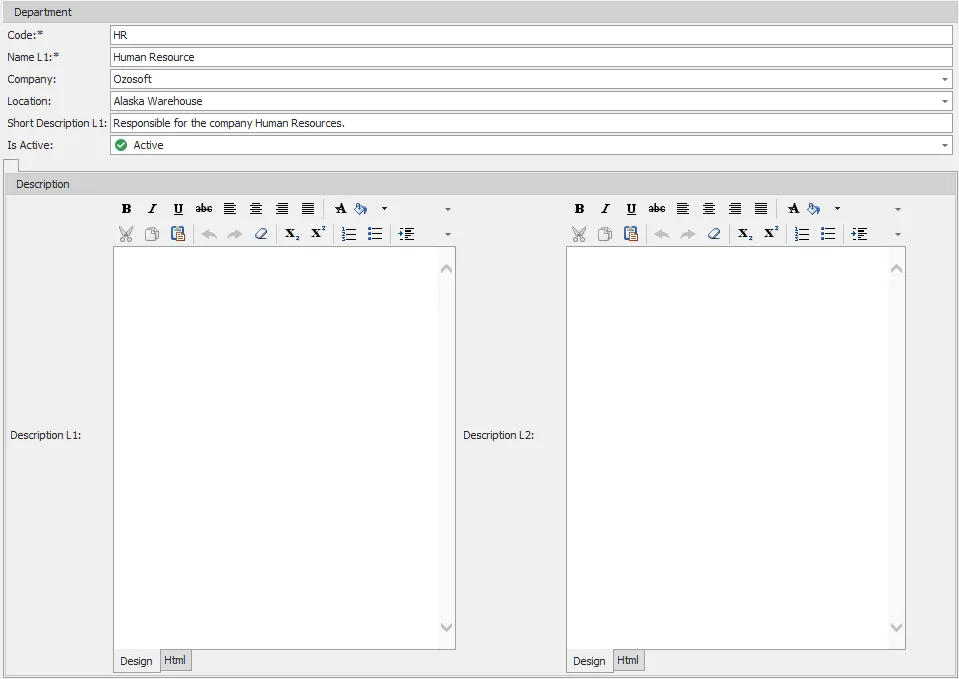The height and width of the screenshot is (679, 959).
Task: Apply italic in Description L2 toolbar
Action: [605, 209]
